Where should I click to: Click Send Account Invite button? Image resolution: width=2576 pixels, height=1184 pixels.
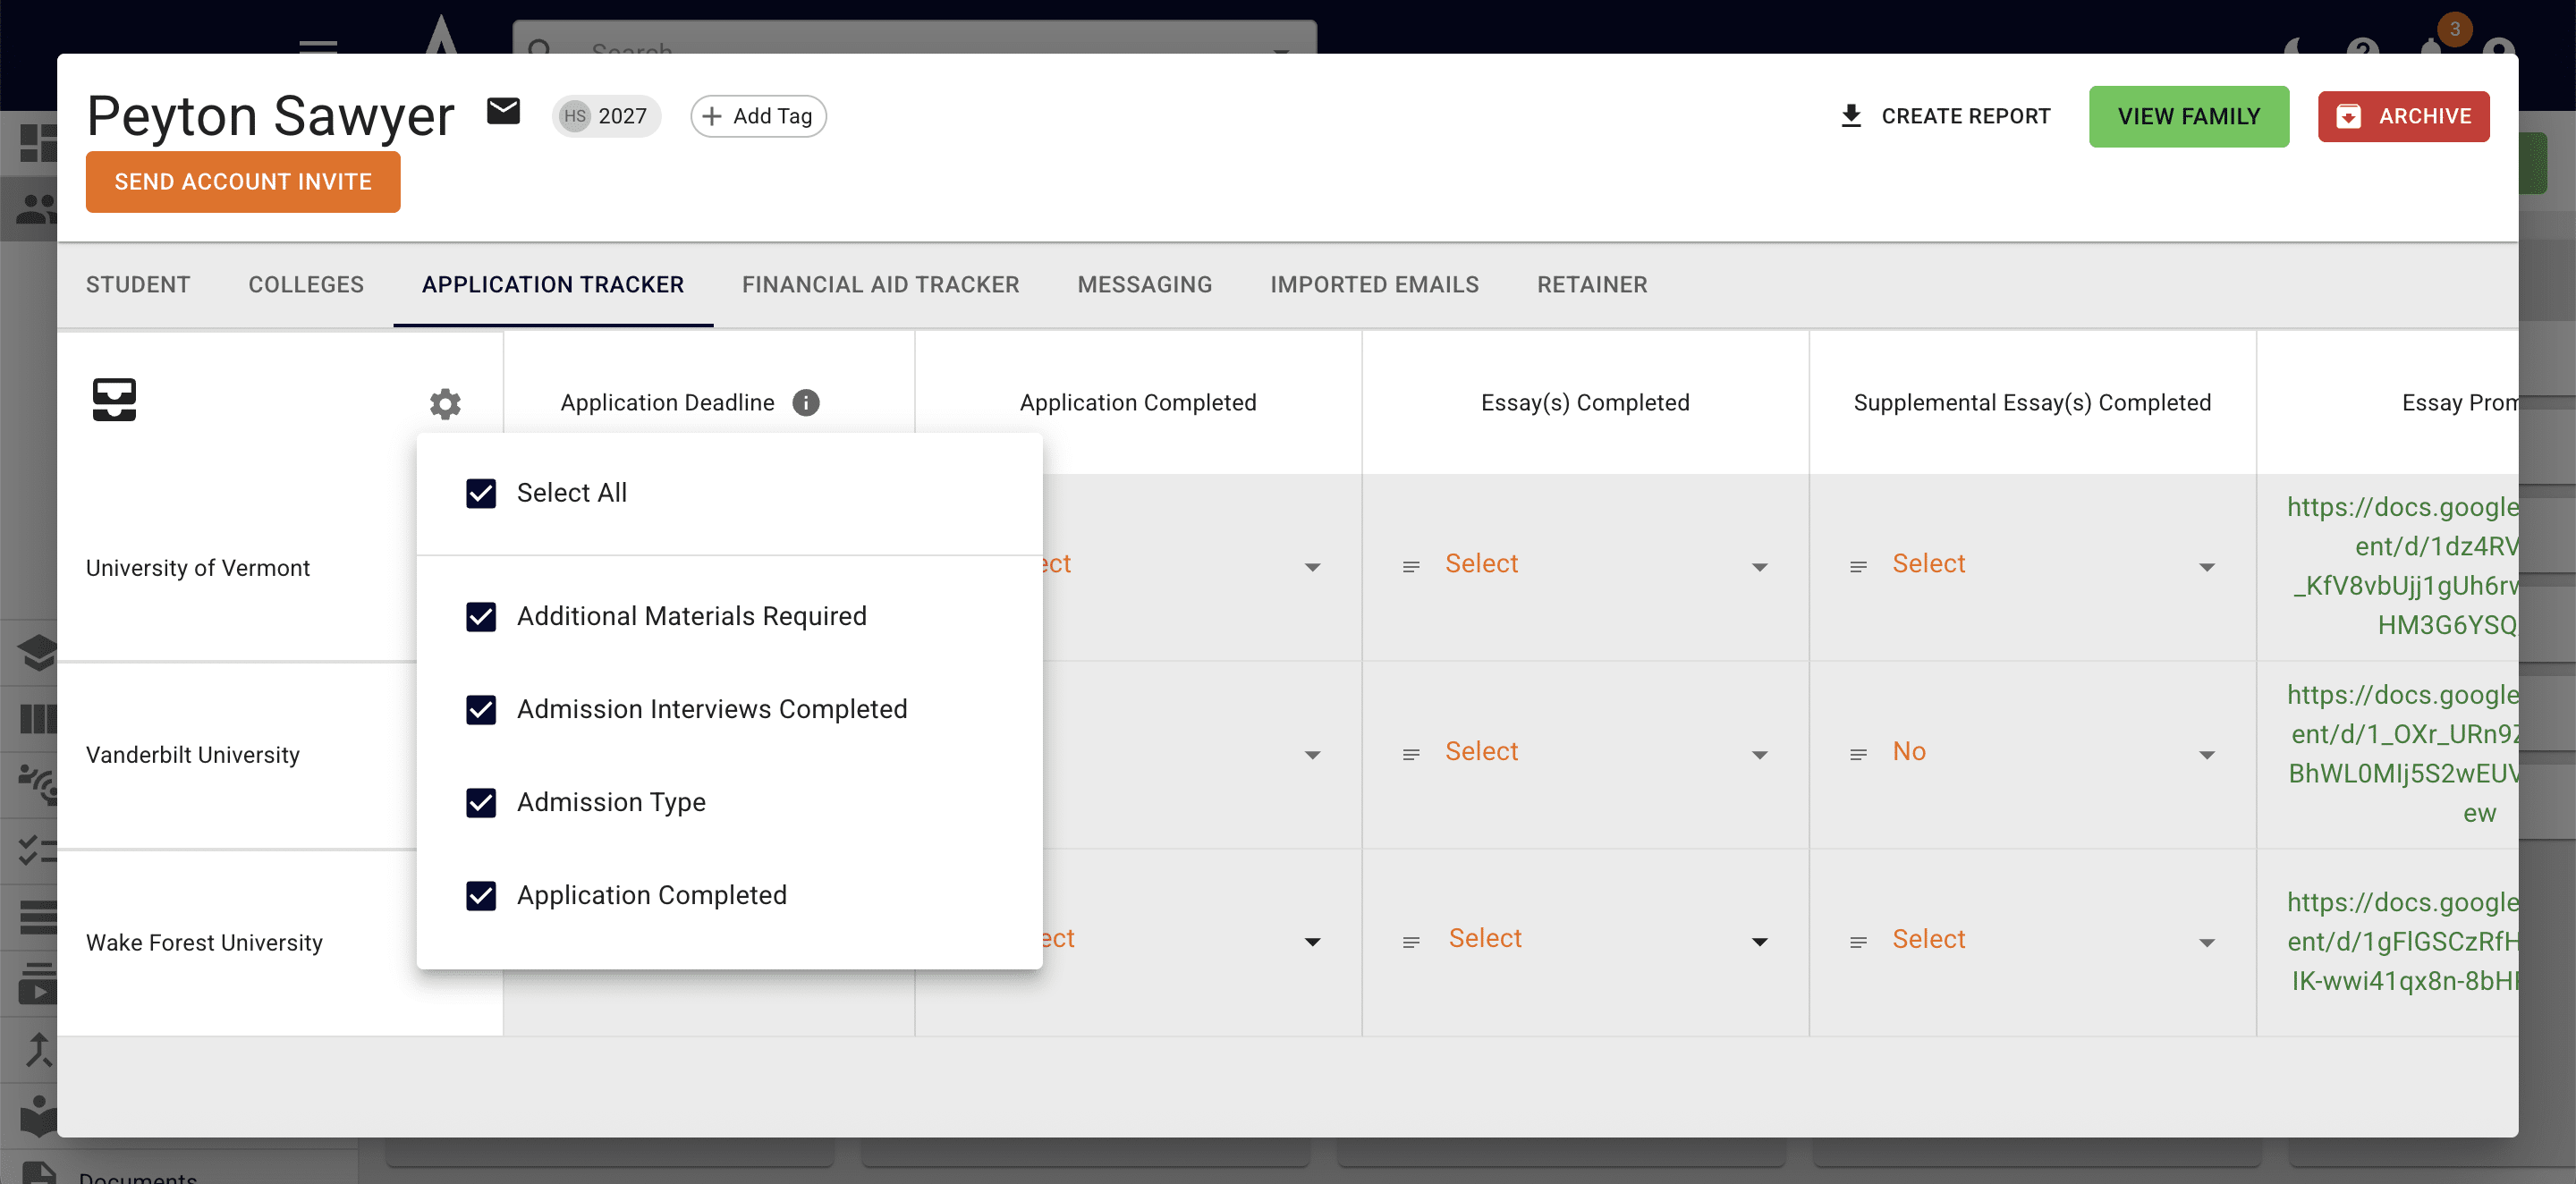point(243,182)
